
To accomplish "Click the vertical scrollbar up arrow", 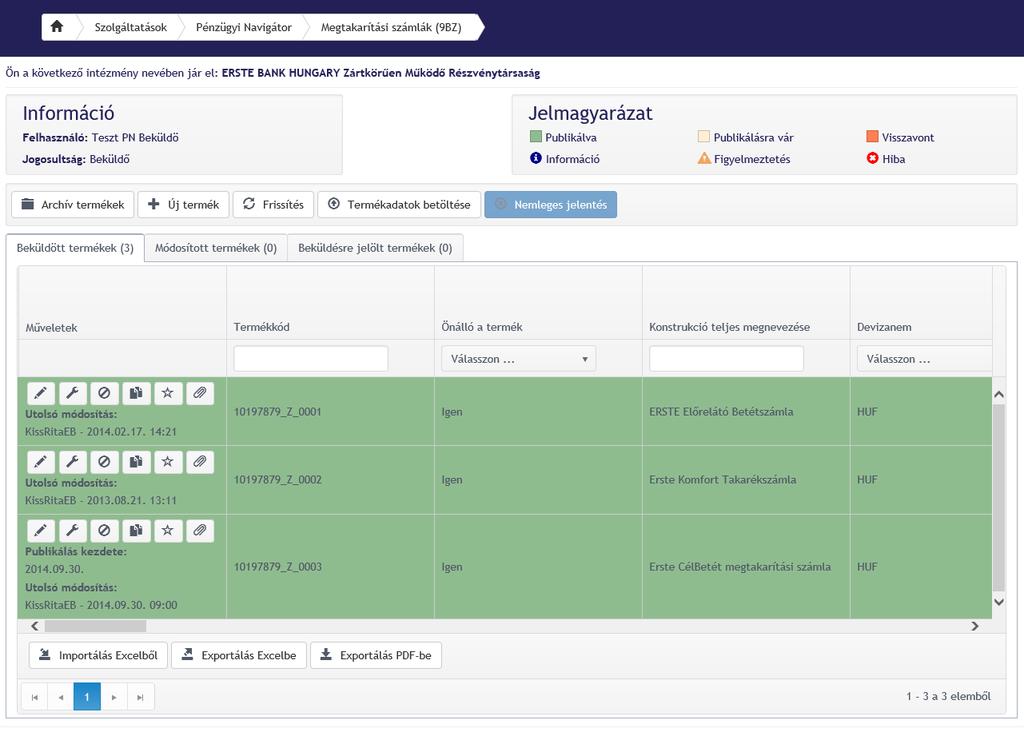I will tap(999, 394).
